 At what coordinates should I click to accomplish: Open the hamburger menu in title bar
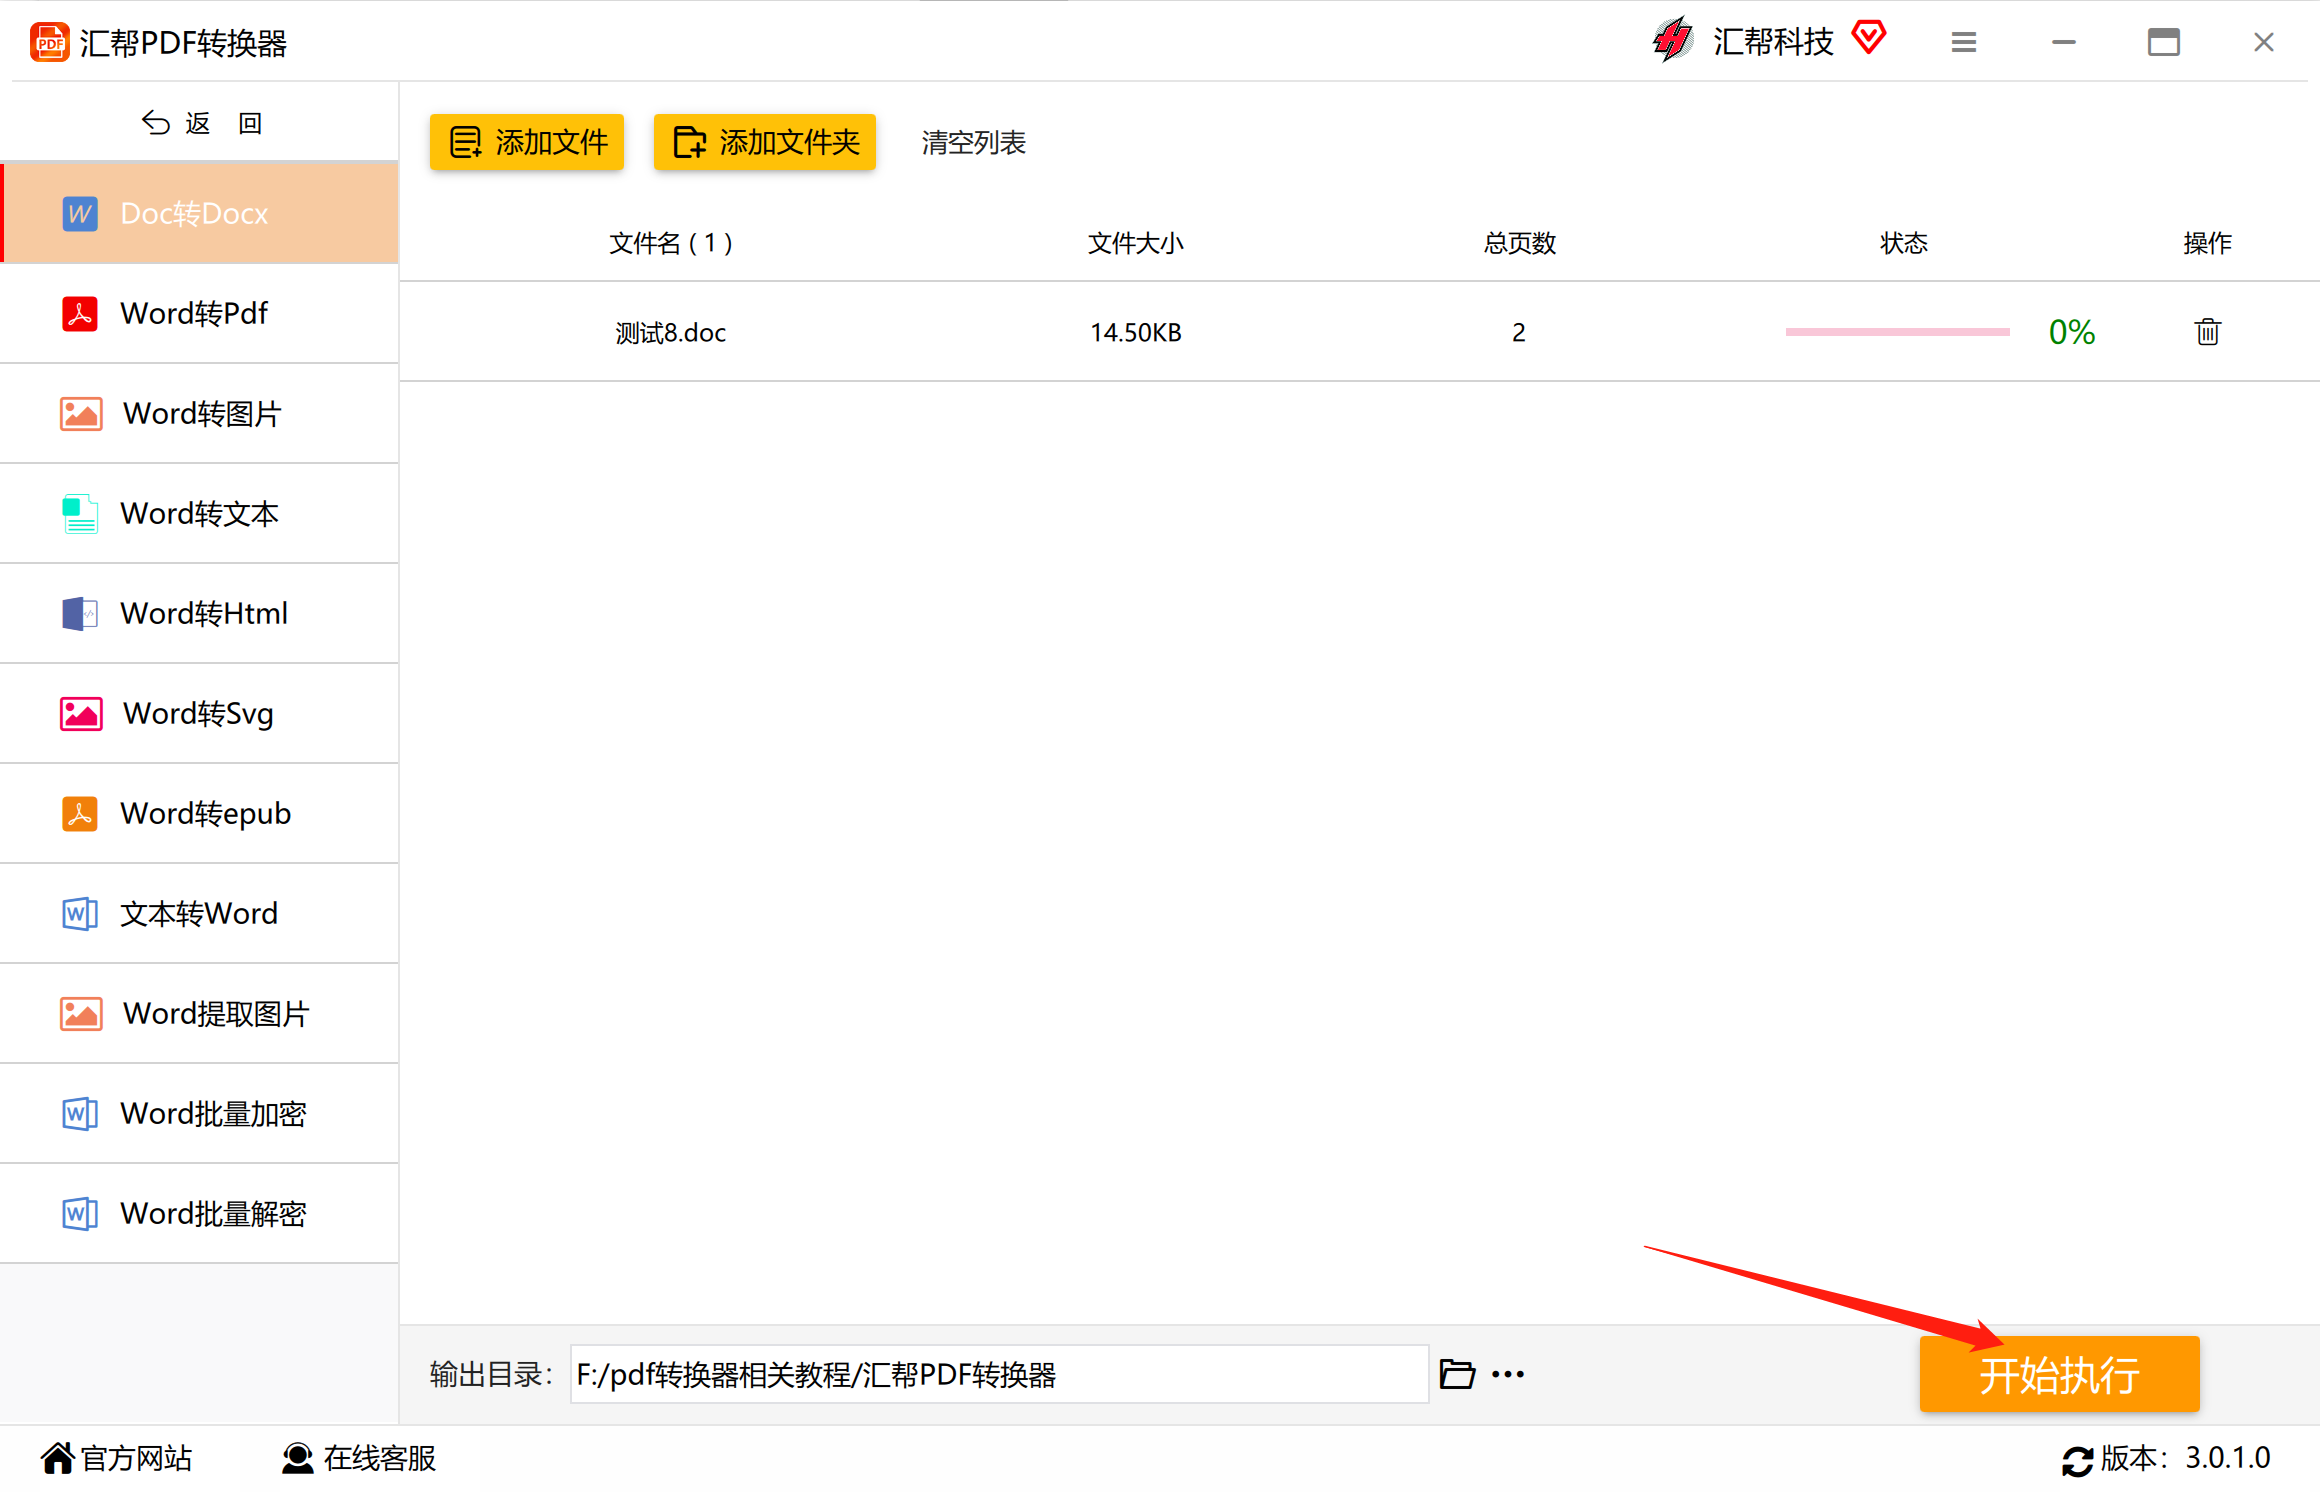(1964, 42)
